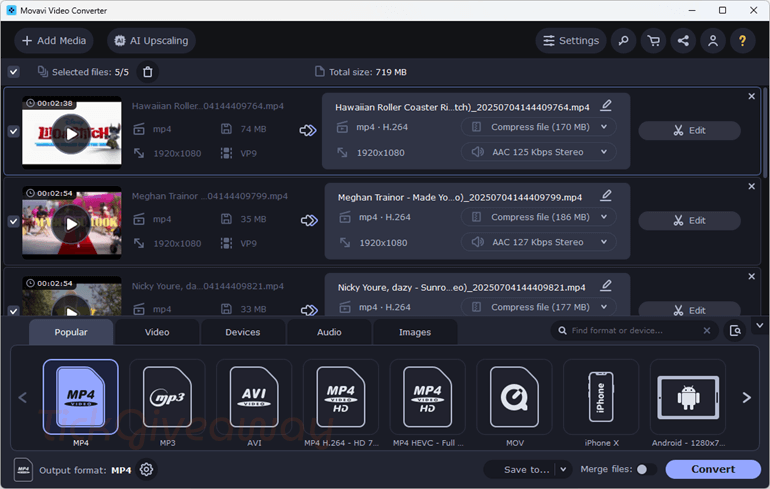Open AI Upscaling
Screen dimensions: 770x489
point(151,41)
